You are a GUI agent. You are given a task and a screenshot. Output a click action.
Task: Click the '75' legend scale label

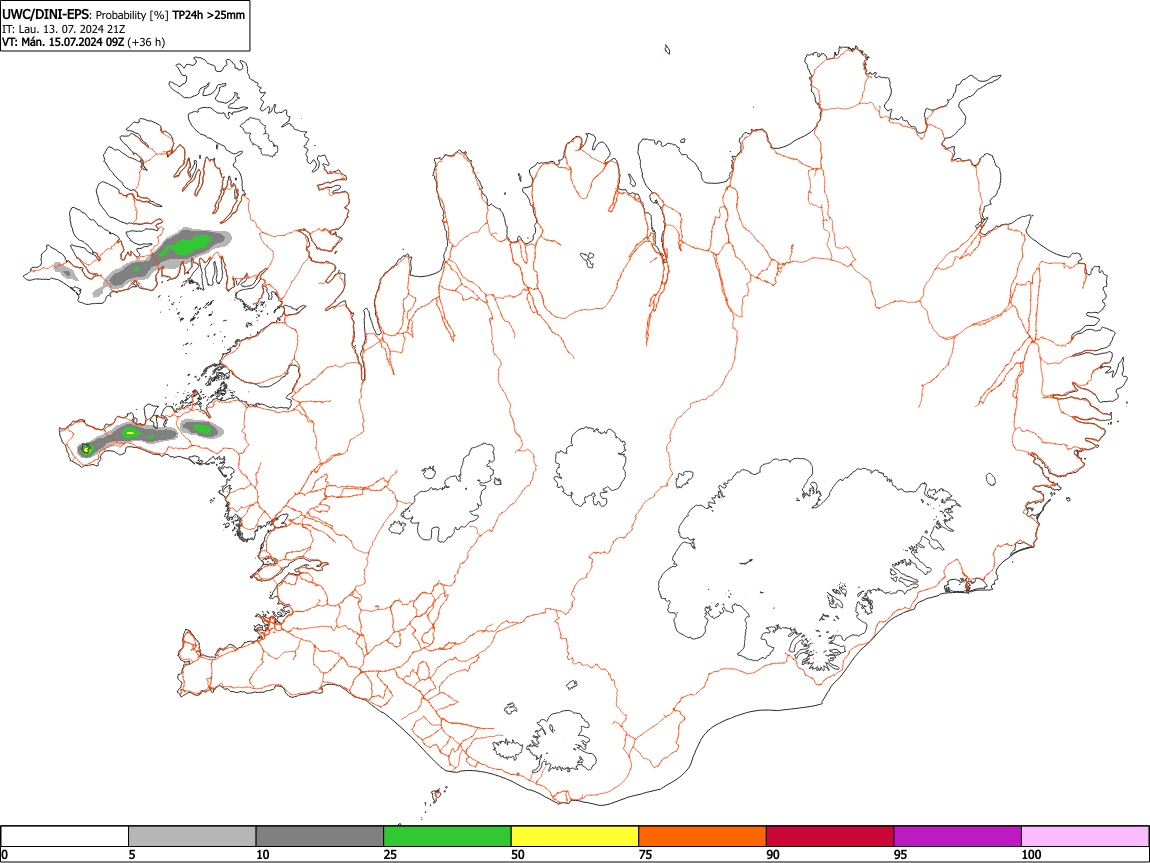pos(645,854)
